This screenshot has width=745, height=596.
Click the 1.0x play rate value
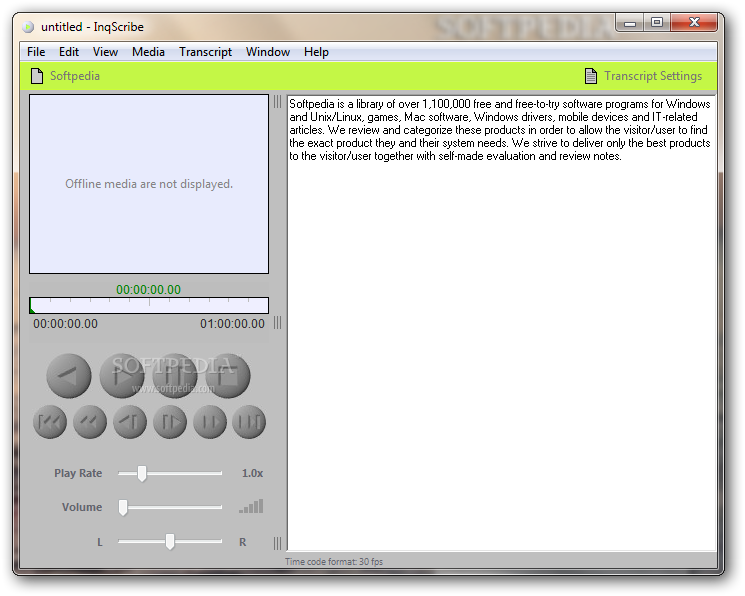252,473
